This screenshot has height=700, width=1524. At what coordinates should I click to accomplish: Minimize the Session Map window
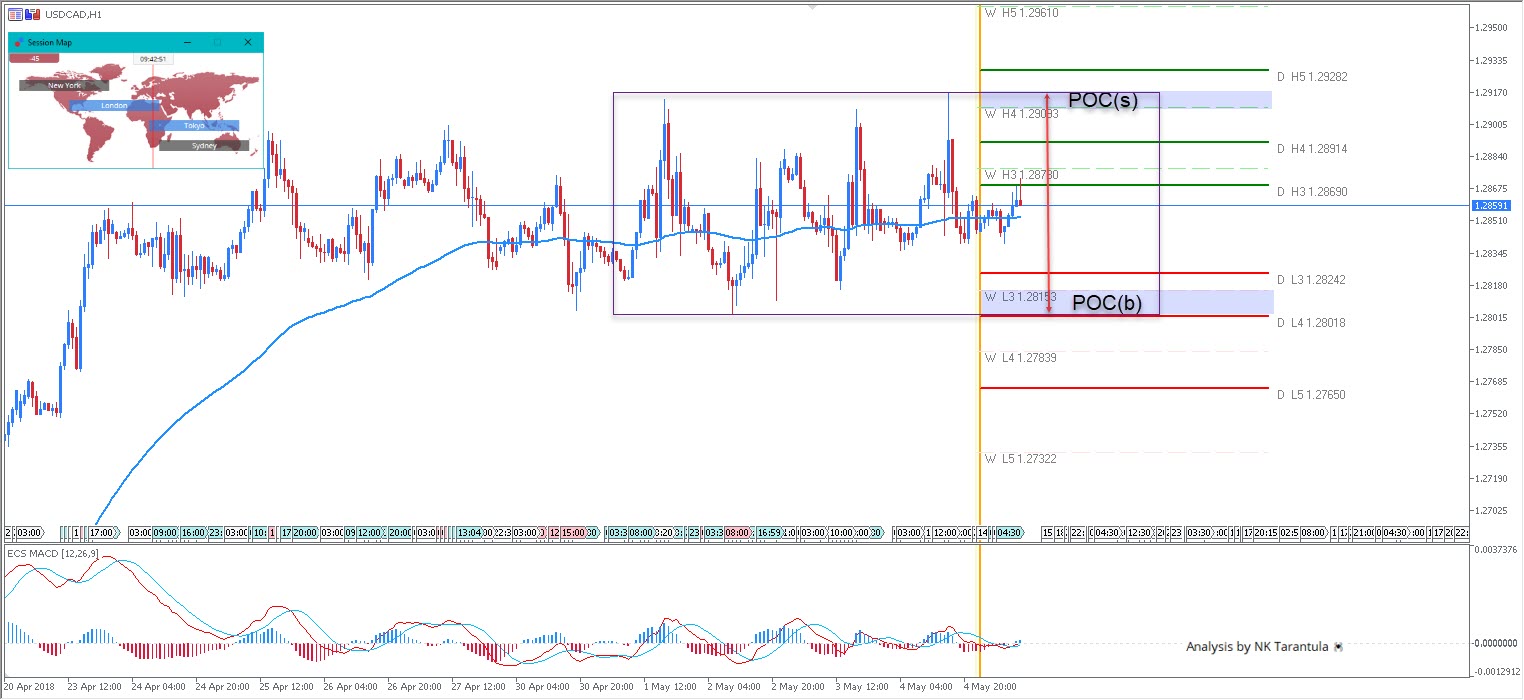pyautogui.click(x=186, y=43)
